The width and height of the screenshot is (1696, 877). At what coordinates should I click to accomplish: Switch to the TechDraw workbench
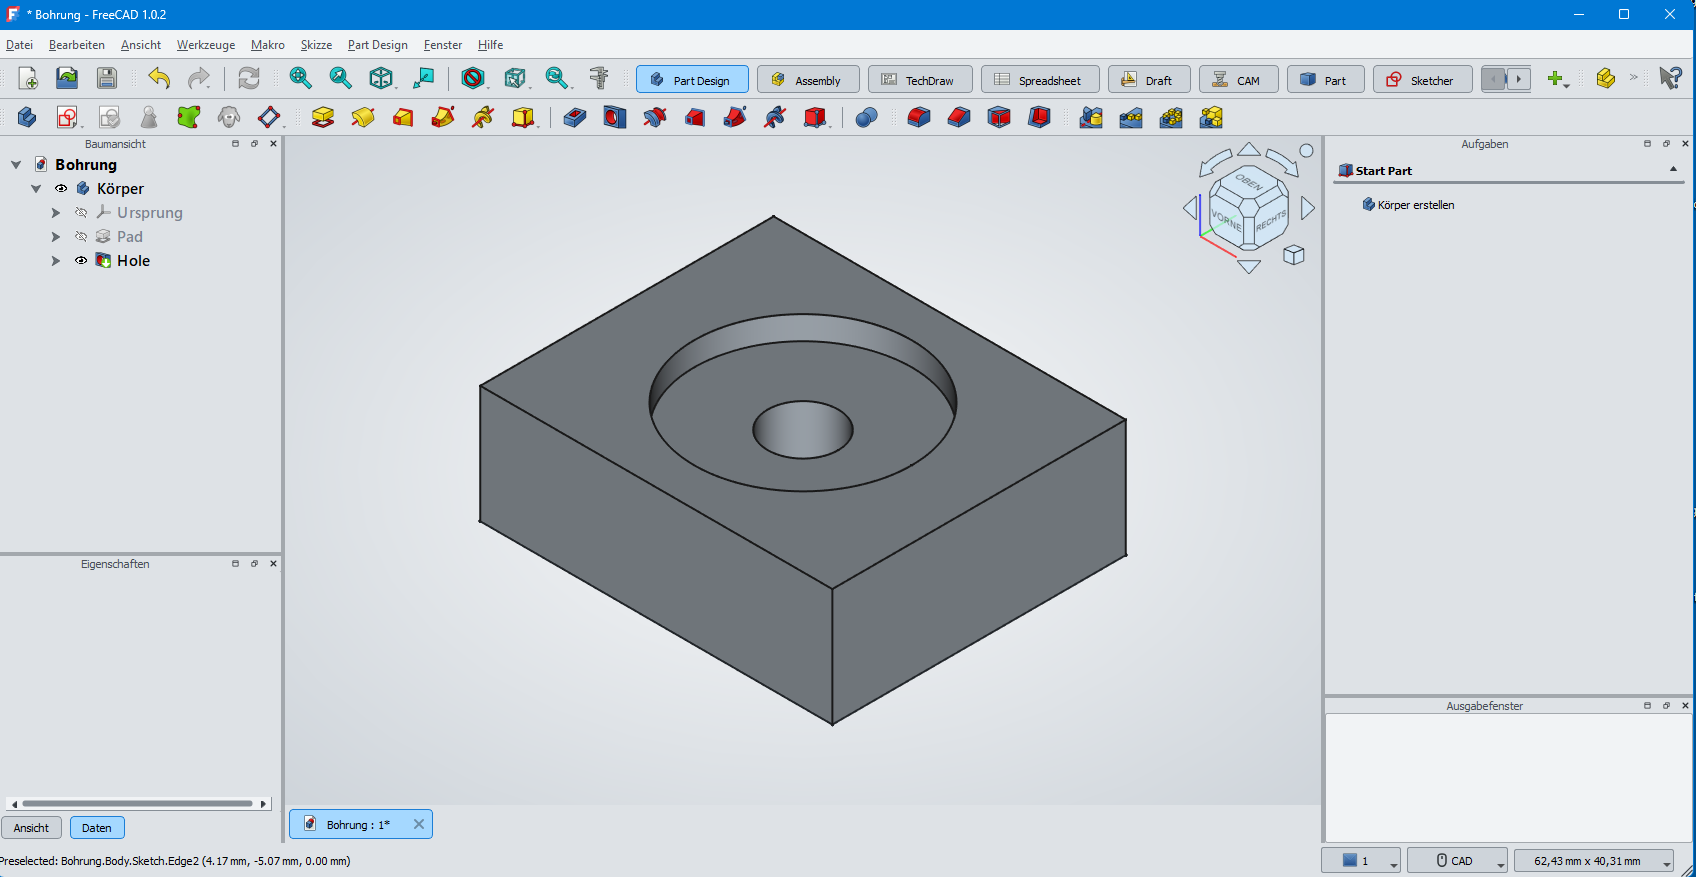point(919,80)
